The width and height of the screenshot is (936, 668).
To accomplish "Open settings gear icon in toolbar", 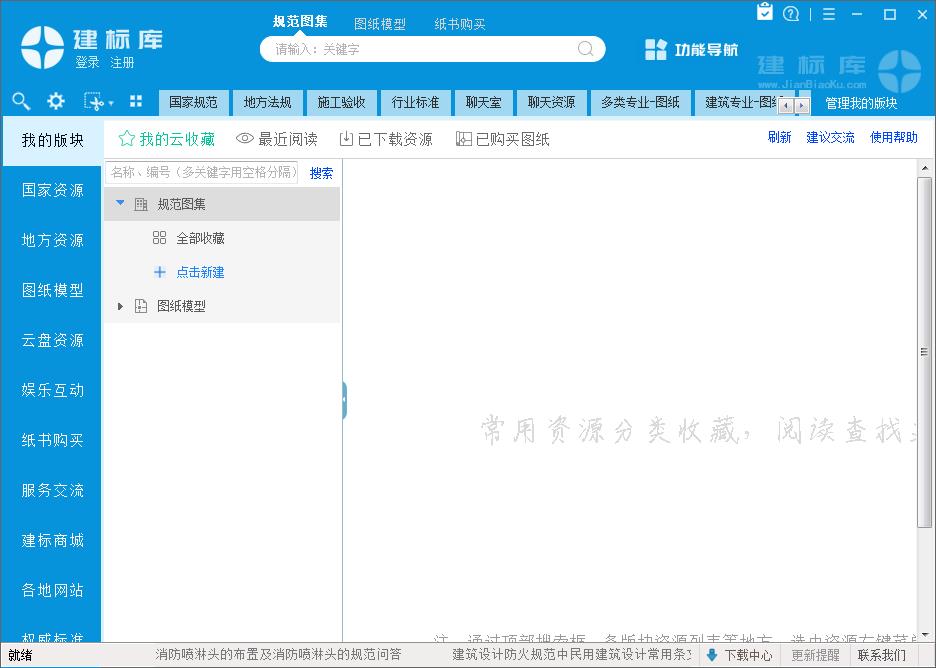I will [x=56, y=101].
